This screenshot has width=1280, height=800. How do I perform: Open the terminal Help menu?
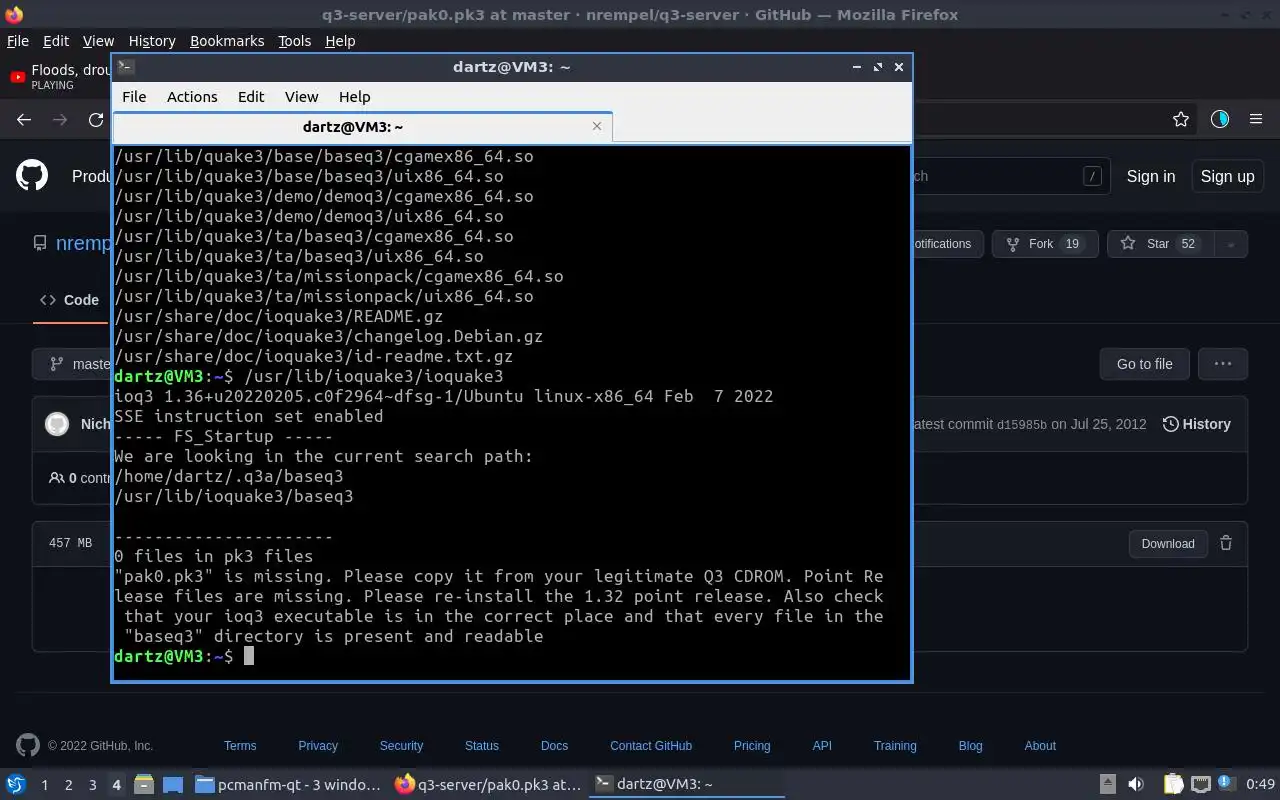(355, 97)
